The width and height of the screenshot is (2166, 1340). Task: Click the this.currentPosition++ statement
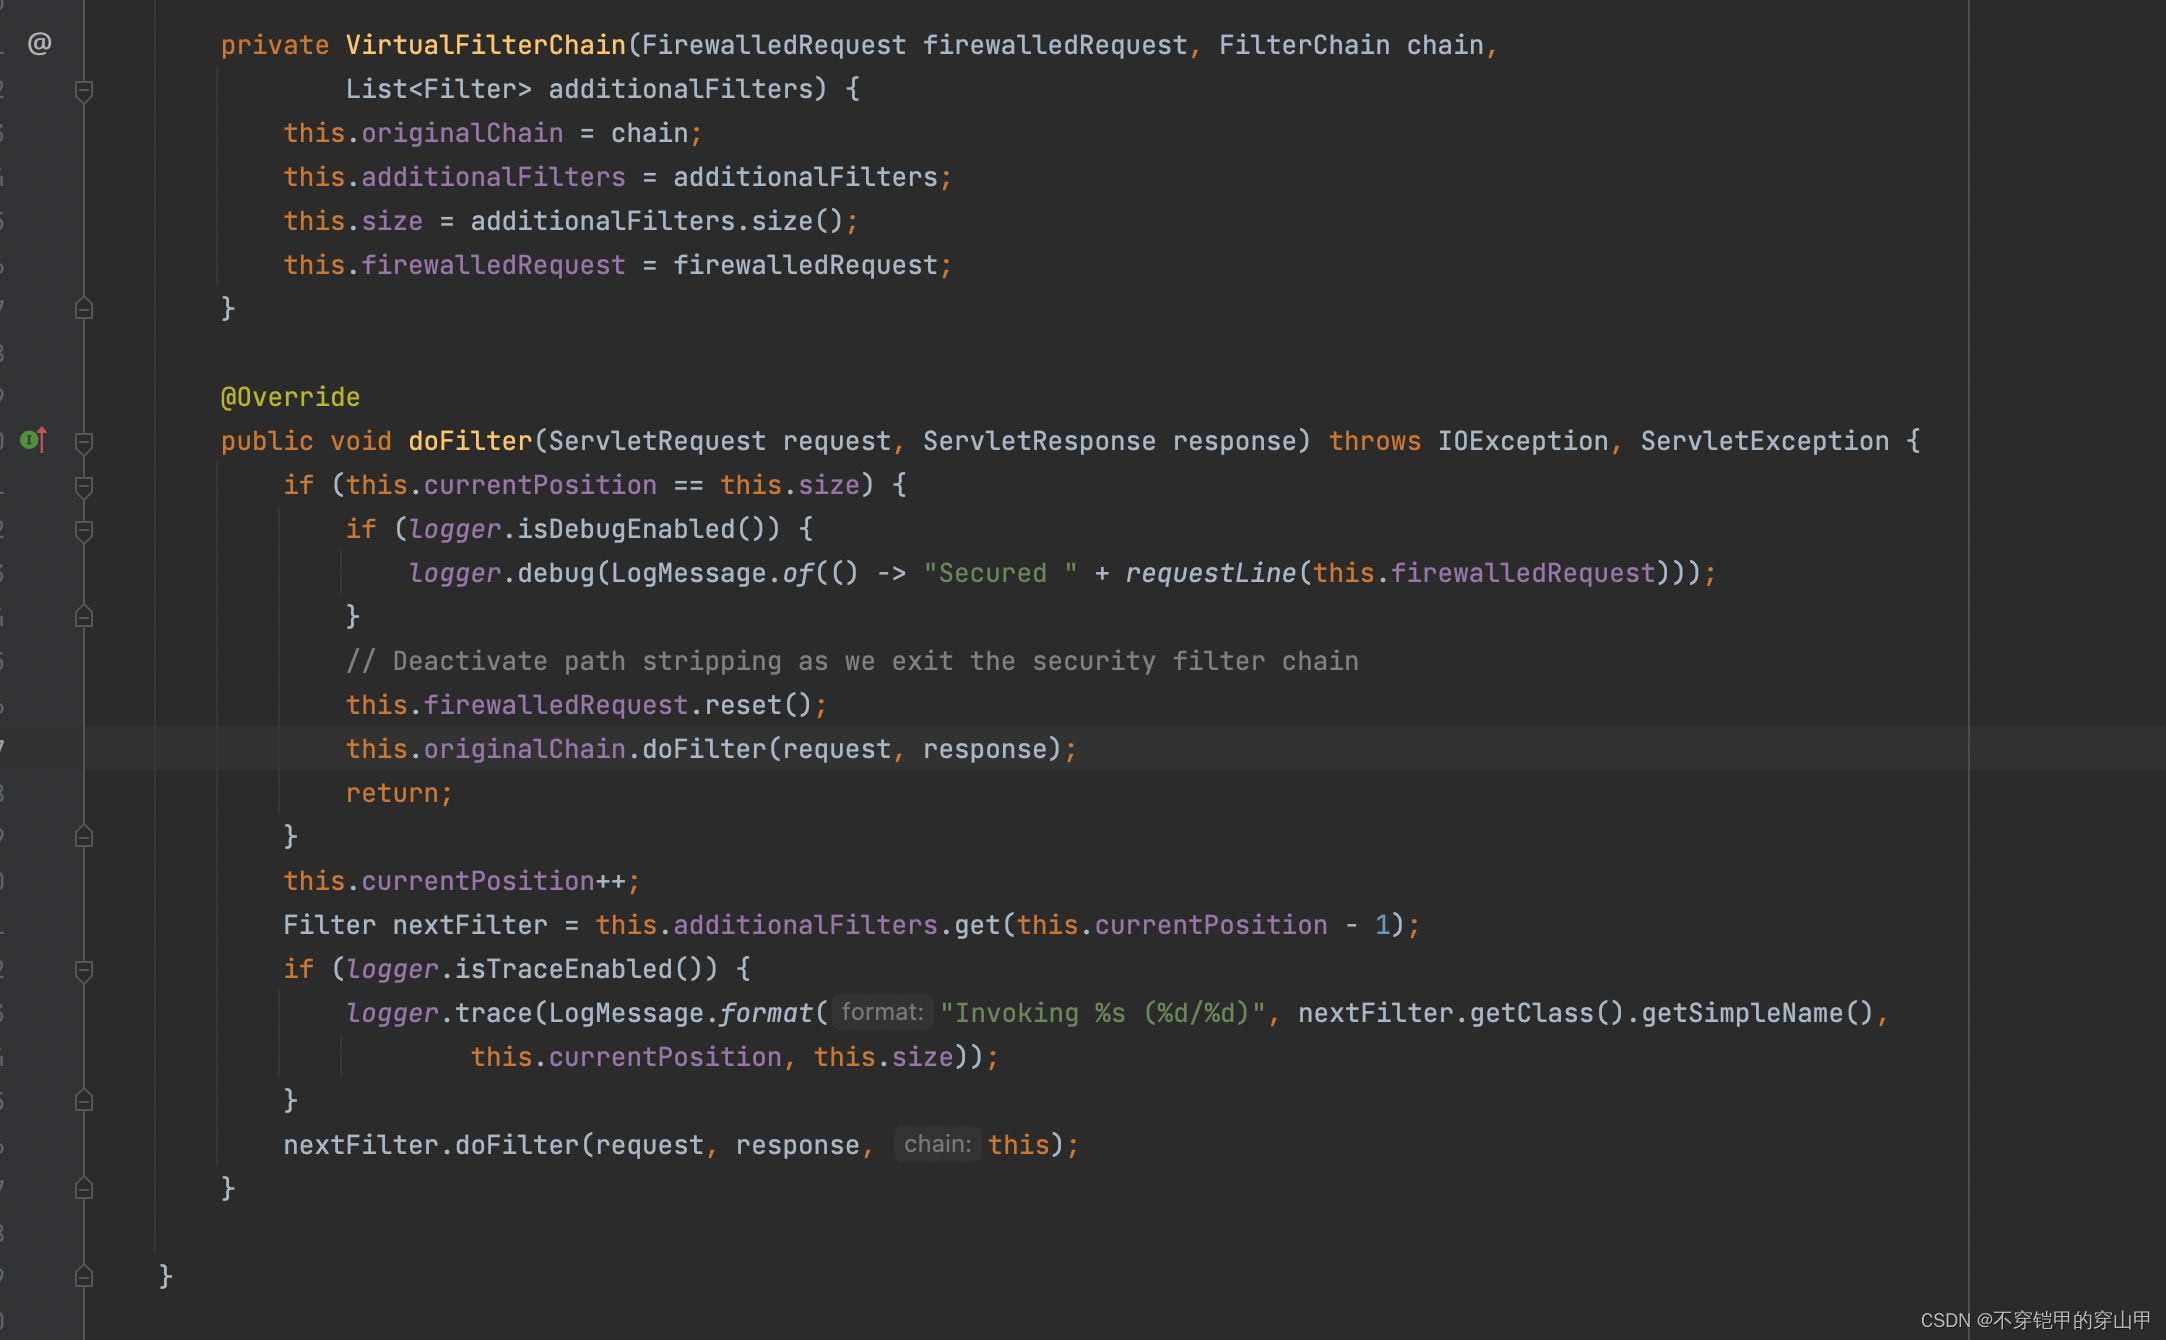tap(461, 881)
